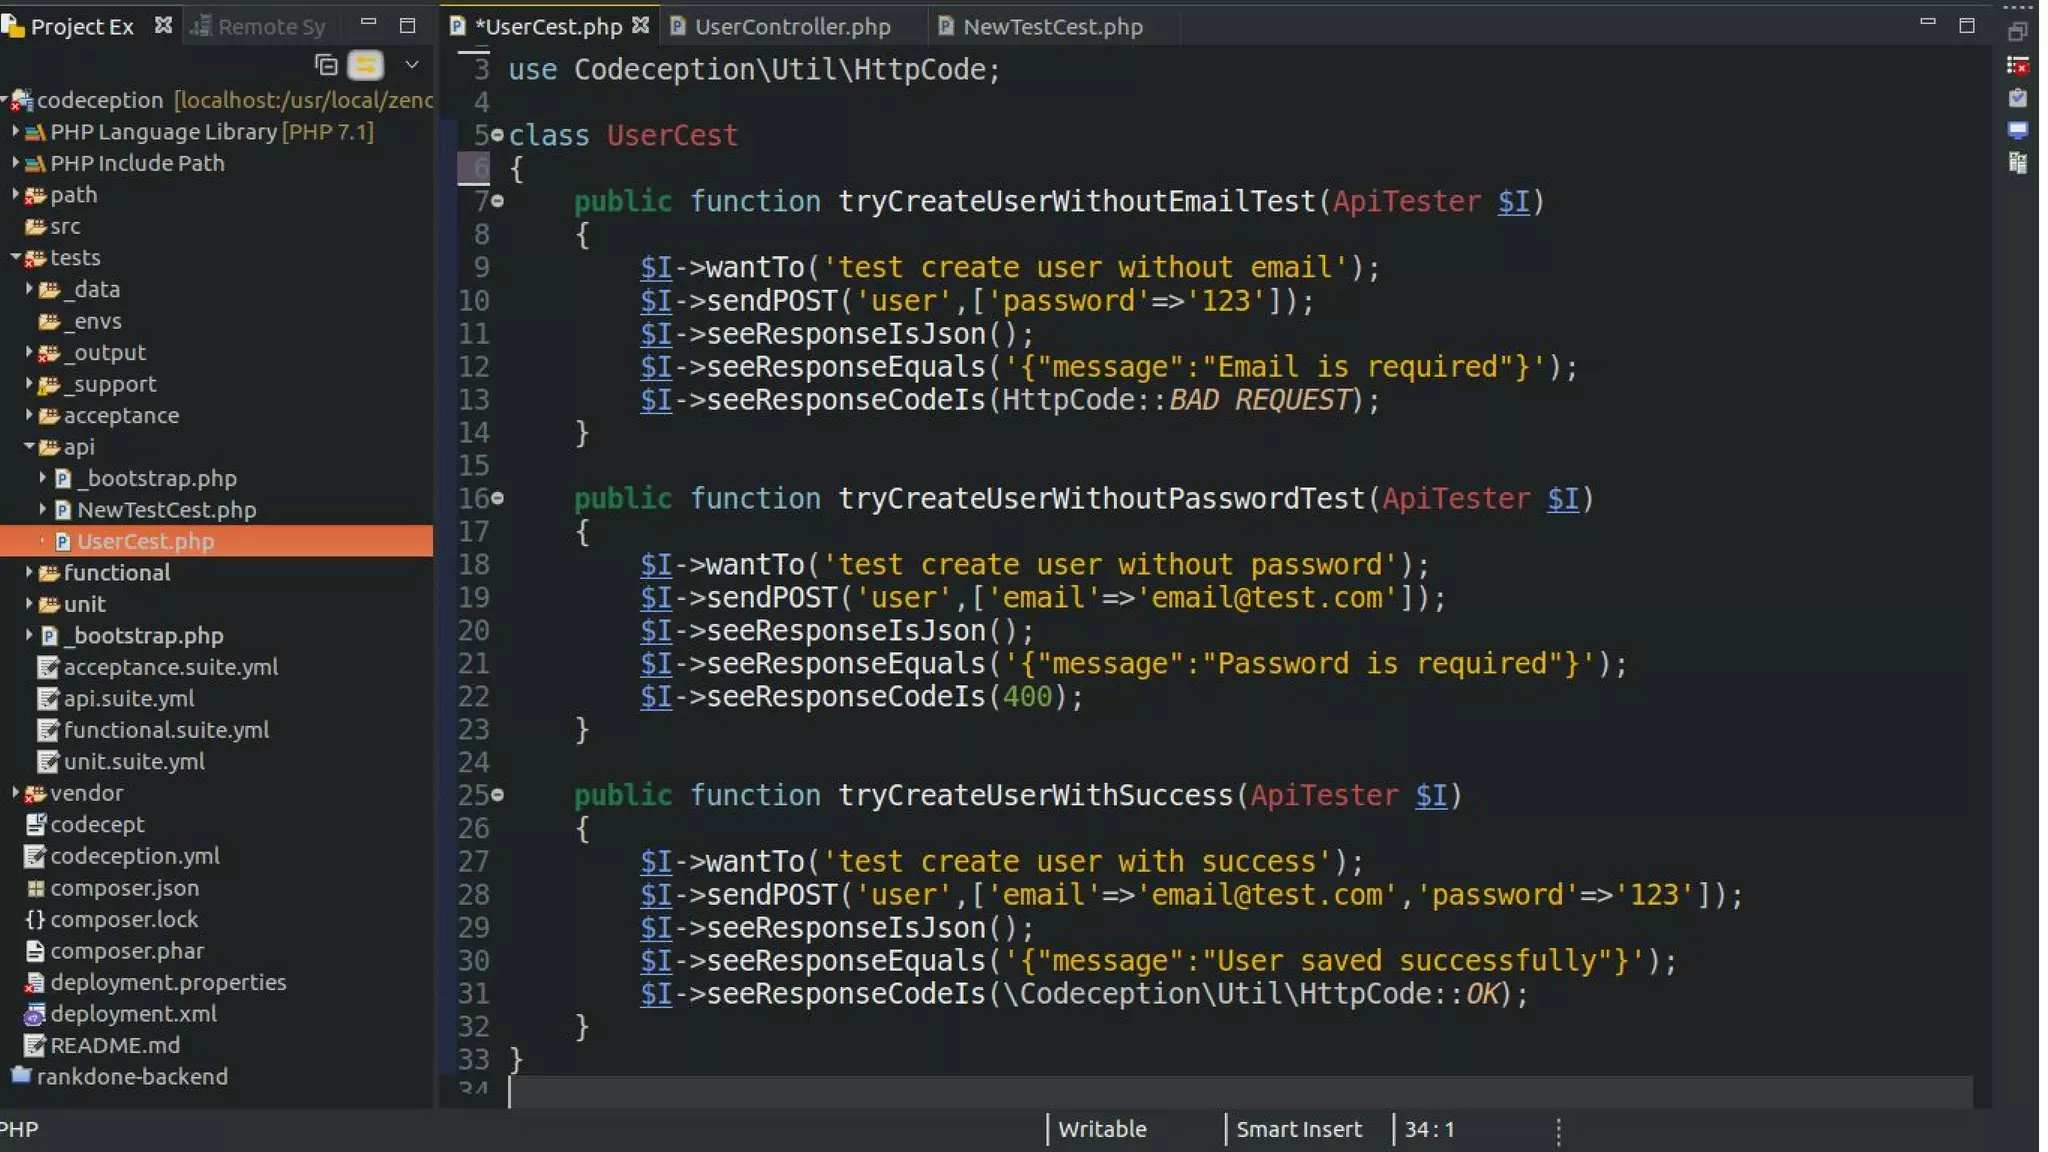2048x1152 pixels.
Task: Switch to the UserController.php tab
Action: pyautogui.click(x=791, y=27)
